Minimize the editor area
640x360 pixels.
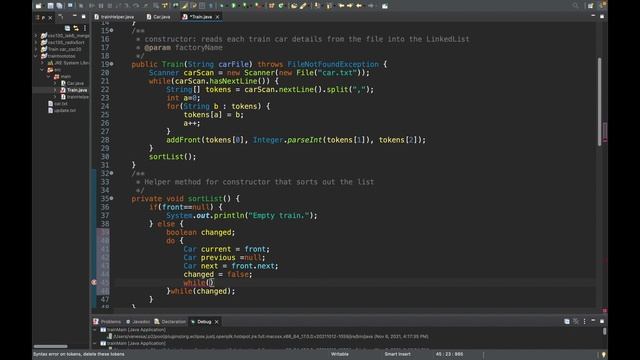click(x=593, y=16)
